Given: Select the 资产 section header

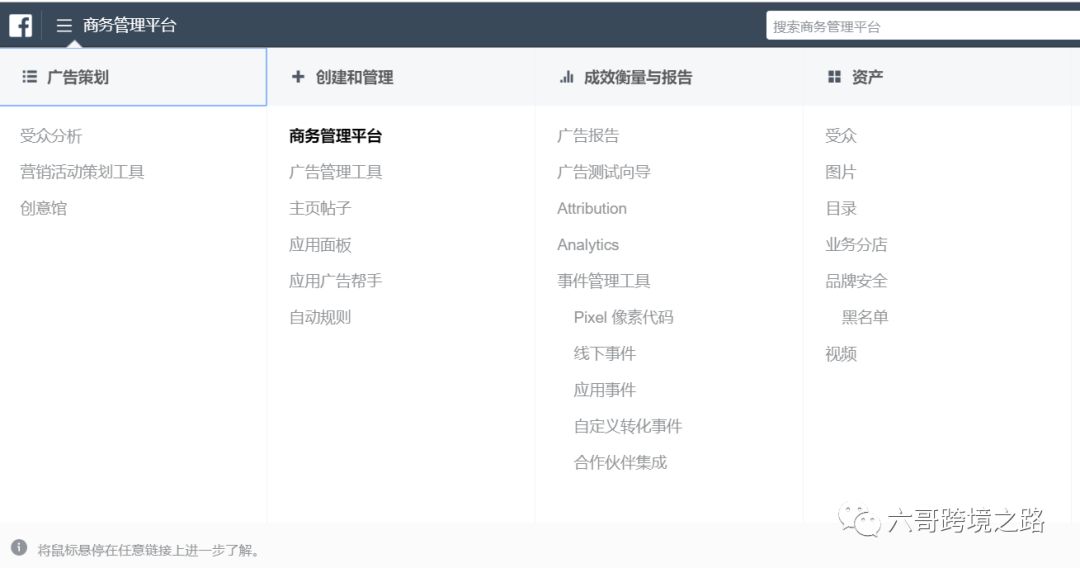Looking at the screenshot, I should pyautogui.click(x=937, y=76).
